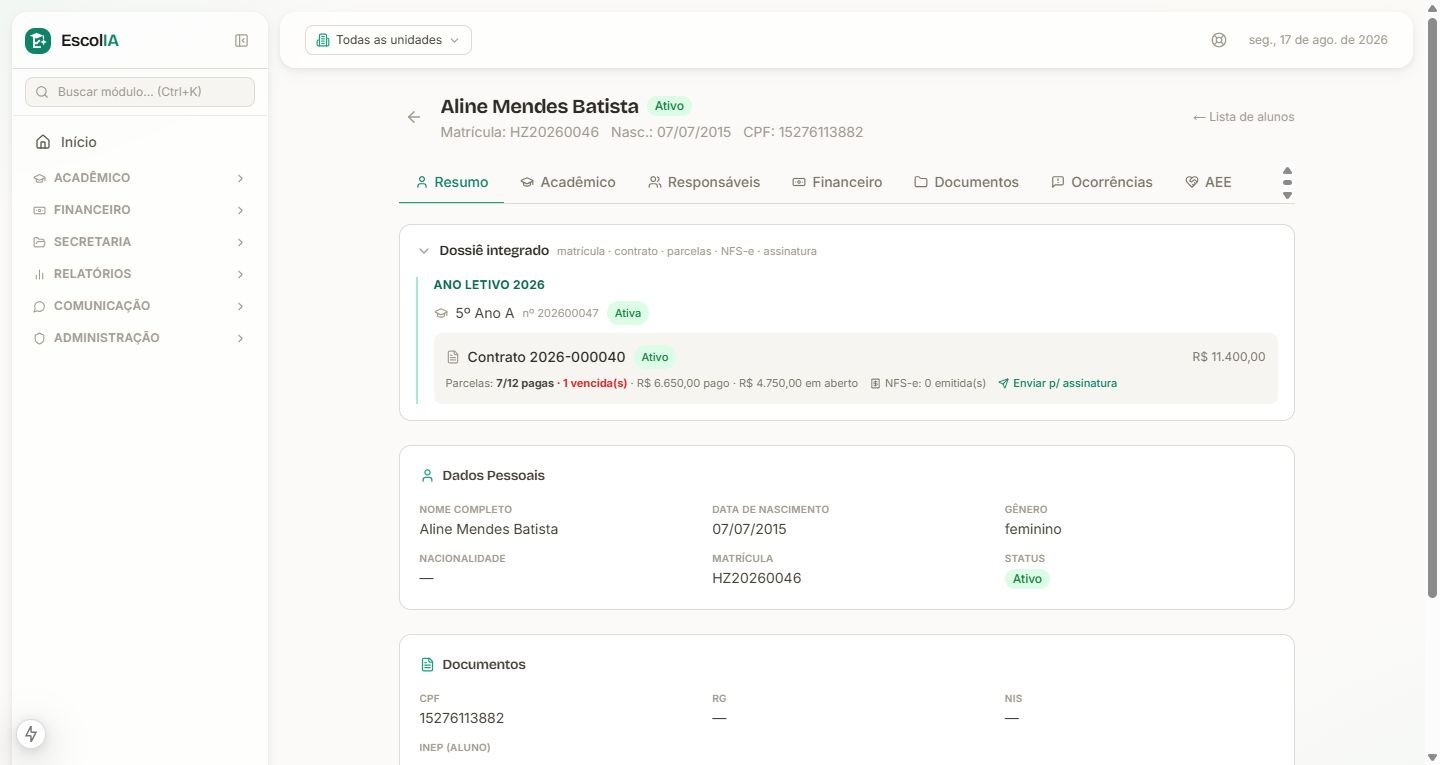Click the file icon in Documentos card header
The height and width of the screenshot is (765, 1440).
428,664
